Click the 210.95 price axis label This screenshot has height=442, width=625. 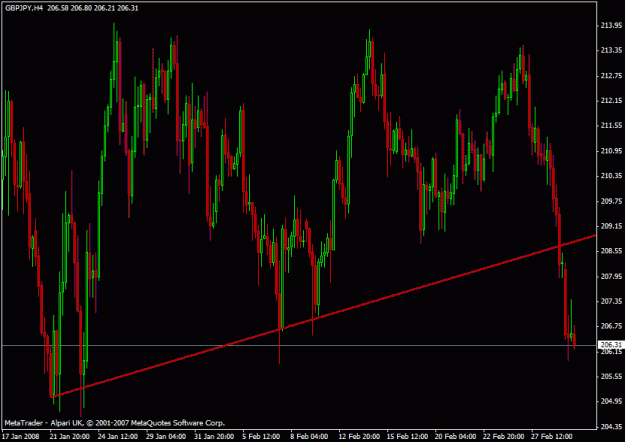(611, 151)
